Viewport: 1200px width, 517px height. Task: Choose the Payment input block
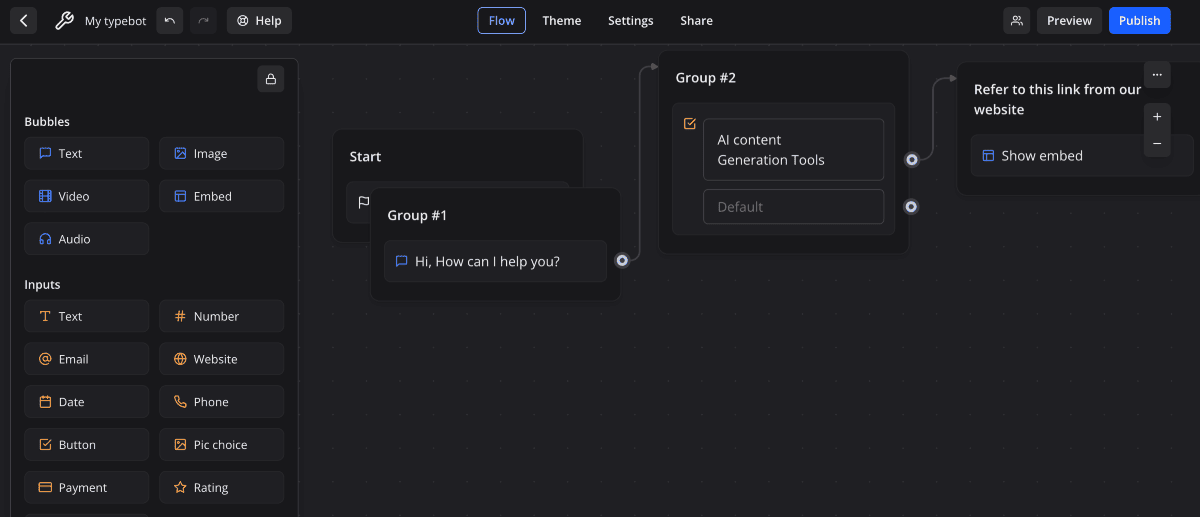click(x=86, y=488)
